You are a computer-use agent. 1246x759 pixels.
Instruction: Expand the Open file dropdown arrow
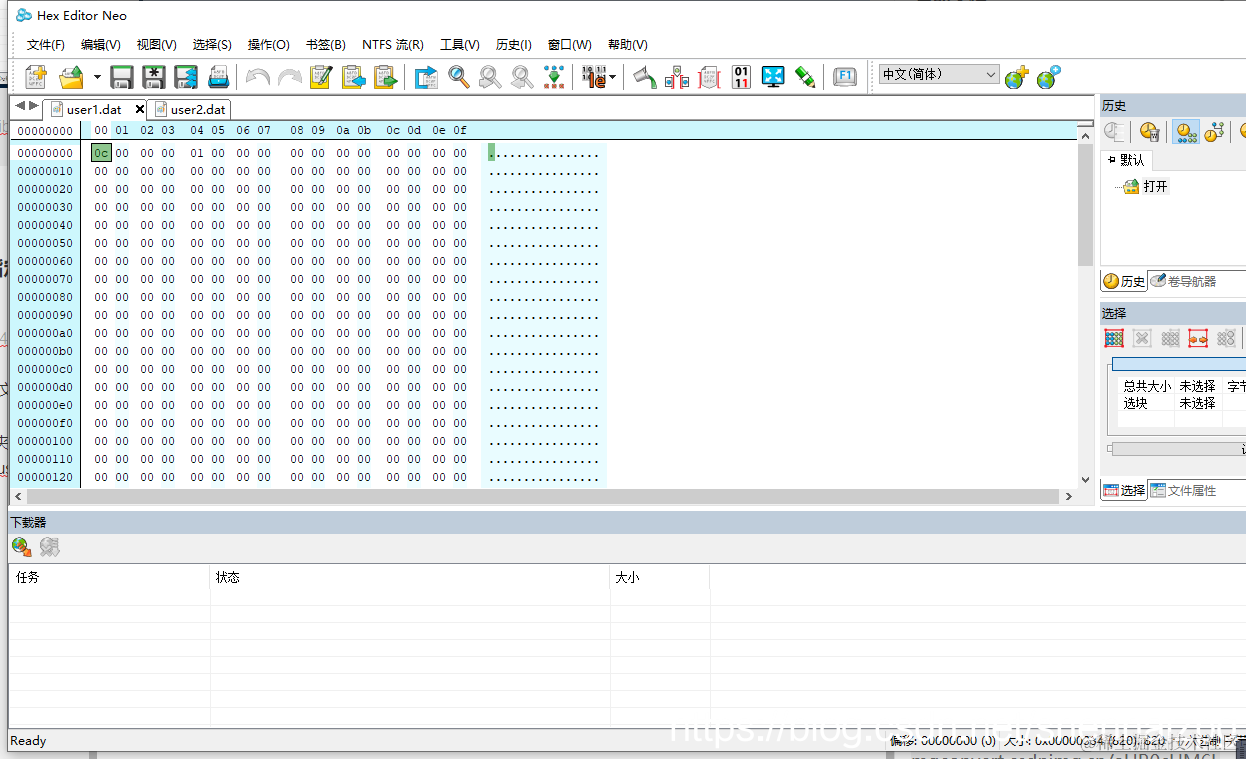tap(97, 77)
